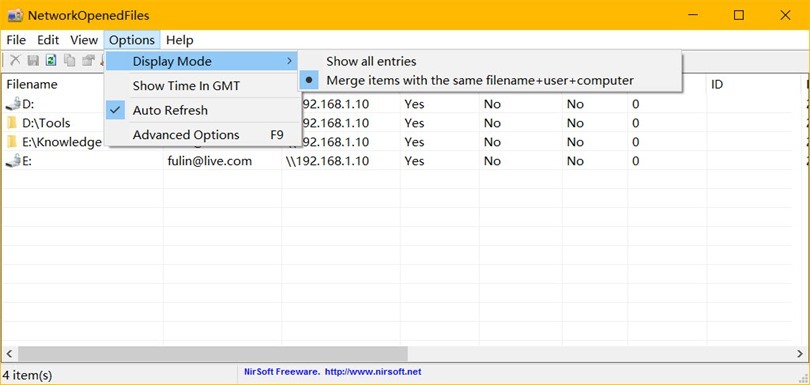The height and width of the screenshot is (385, 810).
Task: Click the horizontal scrollbar thumb
Action: pyautogui.click(x=213, y=354)
